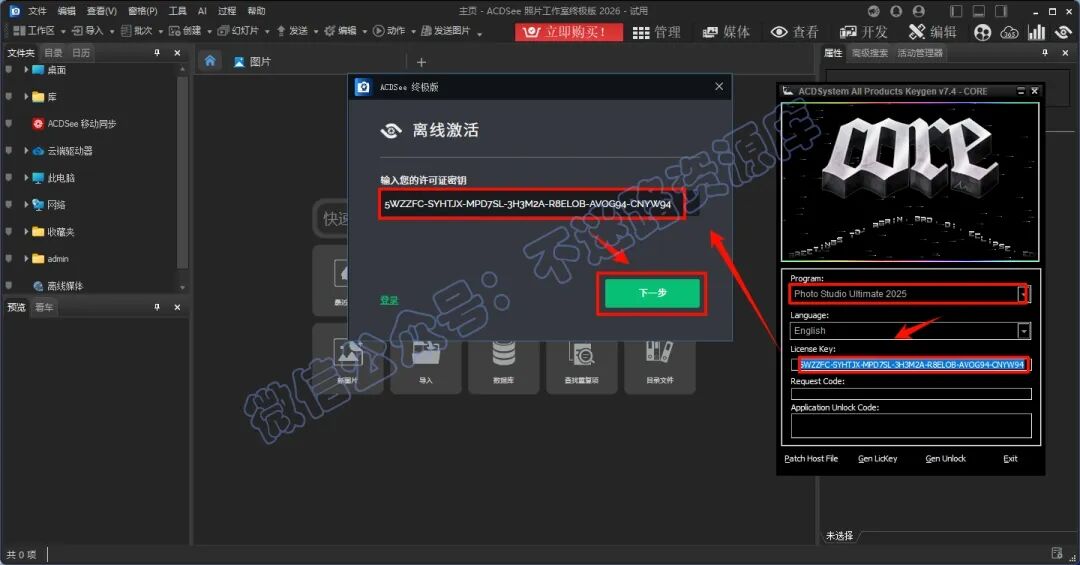Open the Language dropdown in Keygen window
This screenshot has width=1080, height=565.
point(1024,331)
